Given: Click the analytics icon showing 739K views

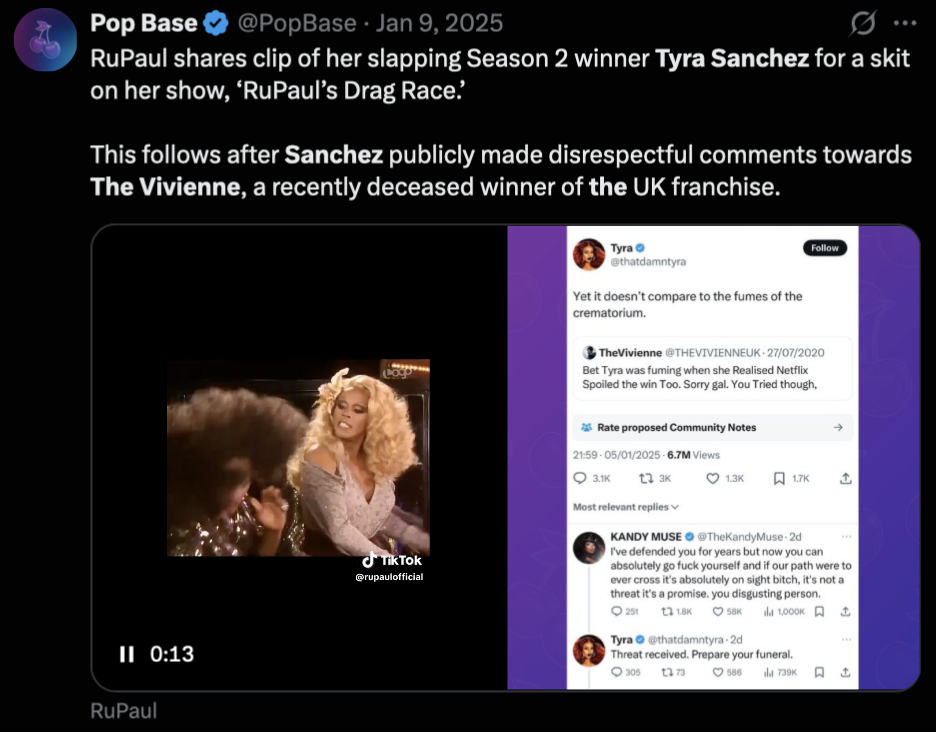Looking at the screenshot, I should [x=768, y=670].
